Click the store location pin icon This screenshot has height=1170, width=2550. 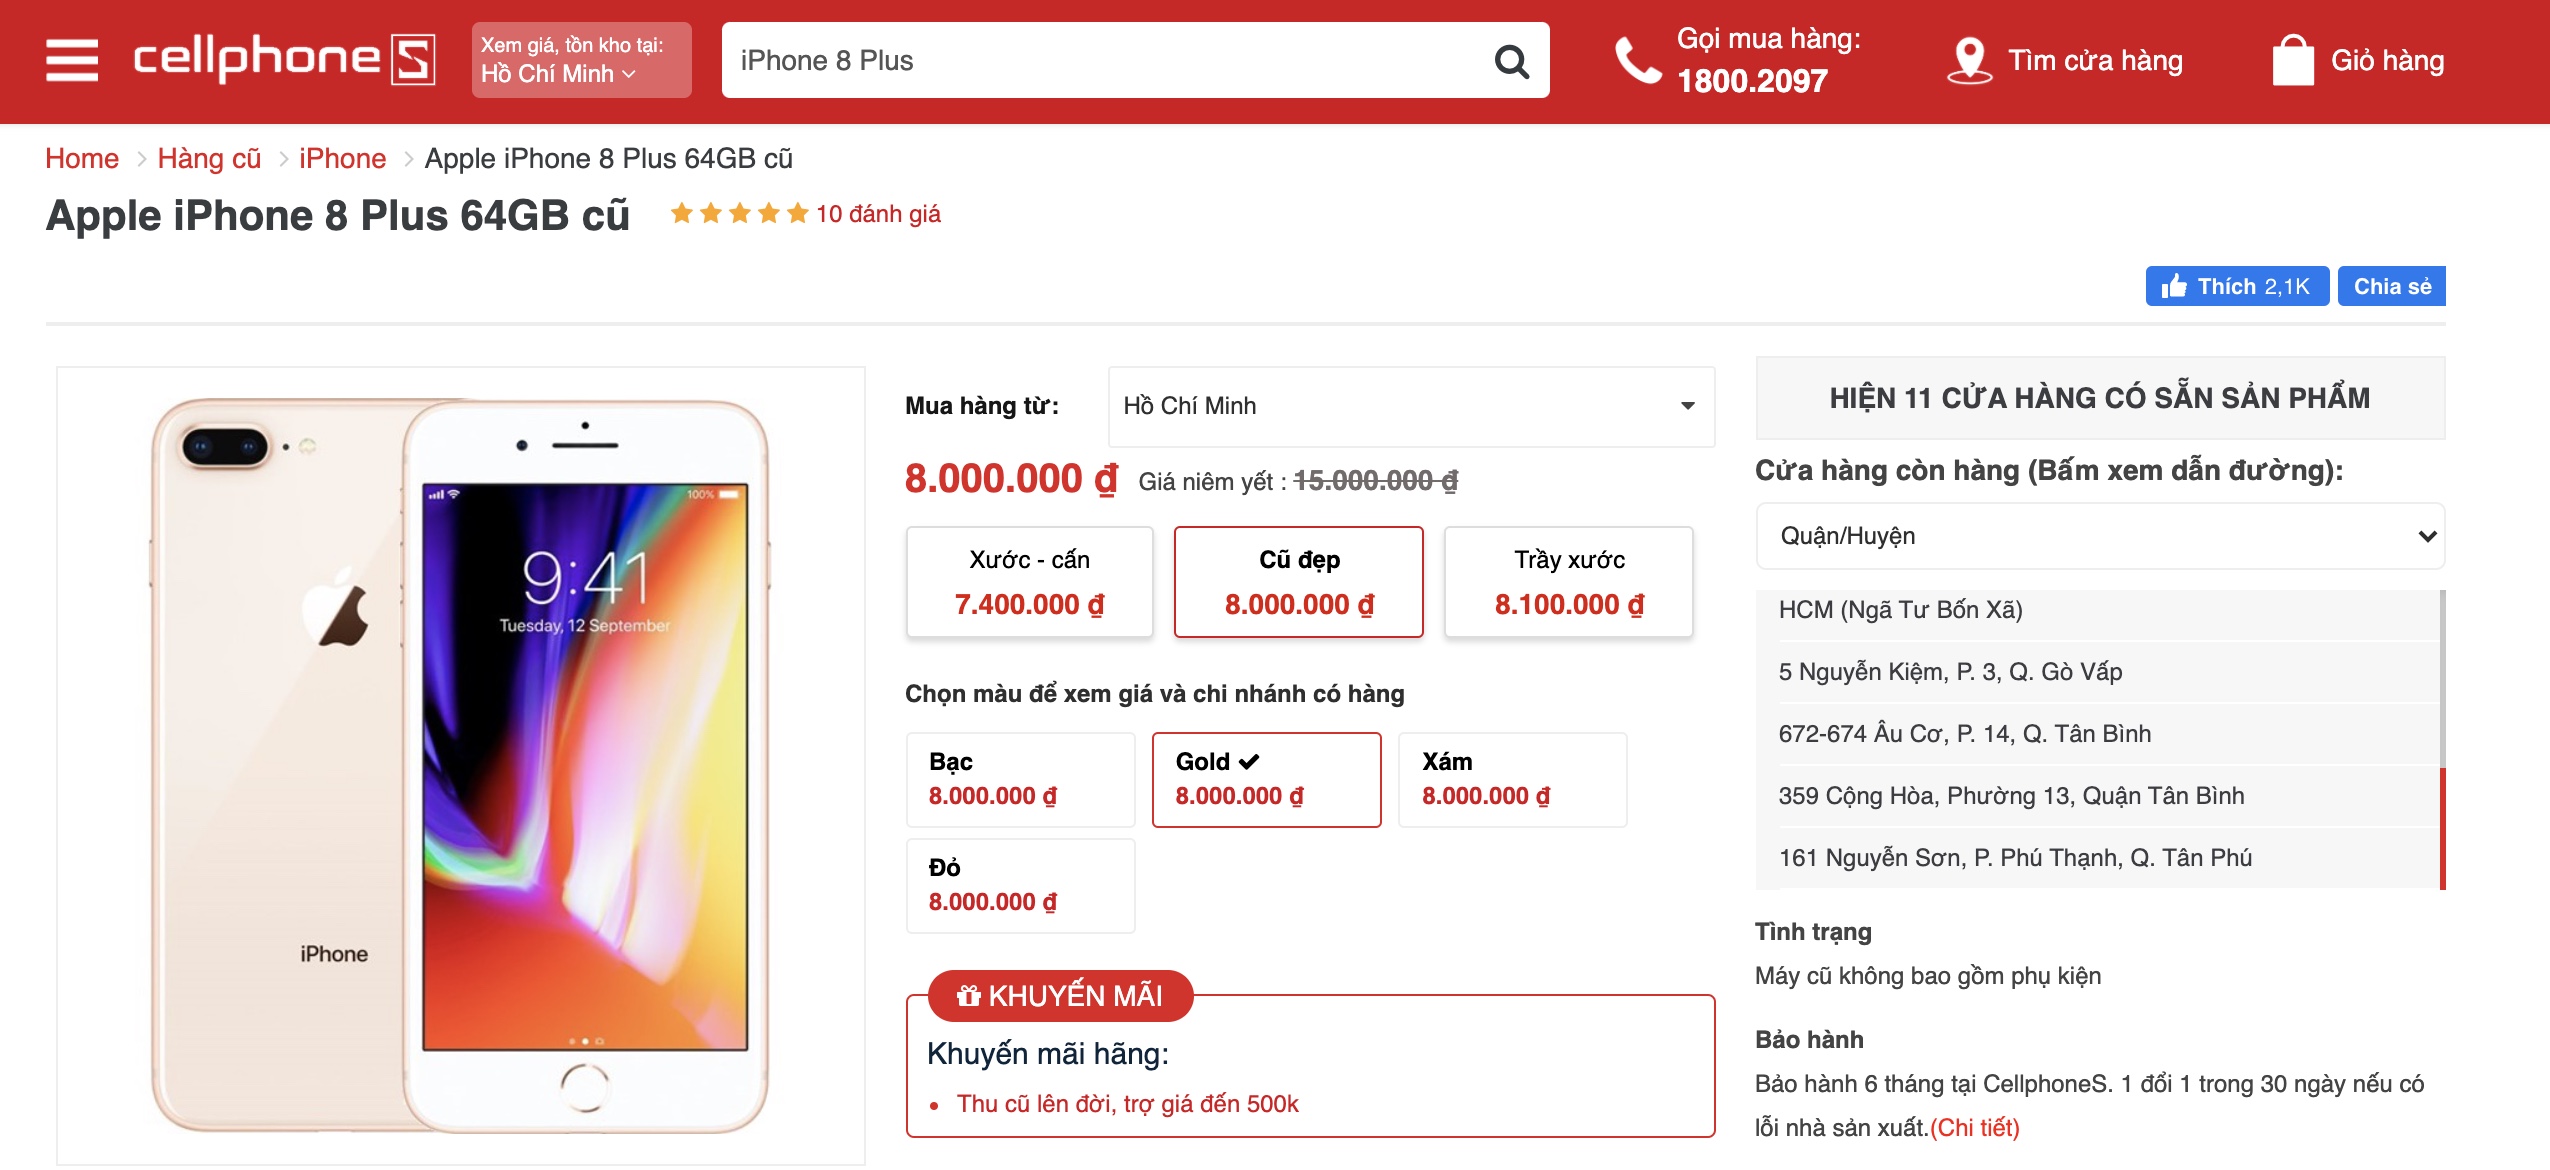click(x=1969, y=60)
